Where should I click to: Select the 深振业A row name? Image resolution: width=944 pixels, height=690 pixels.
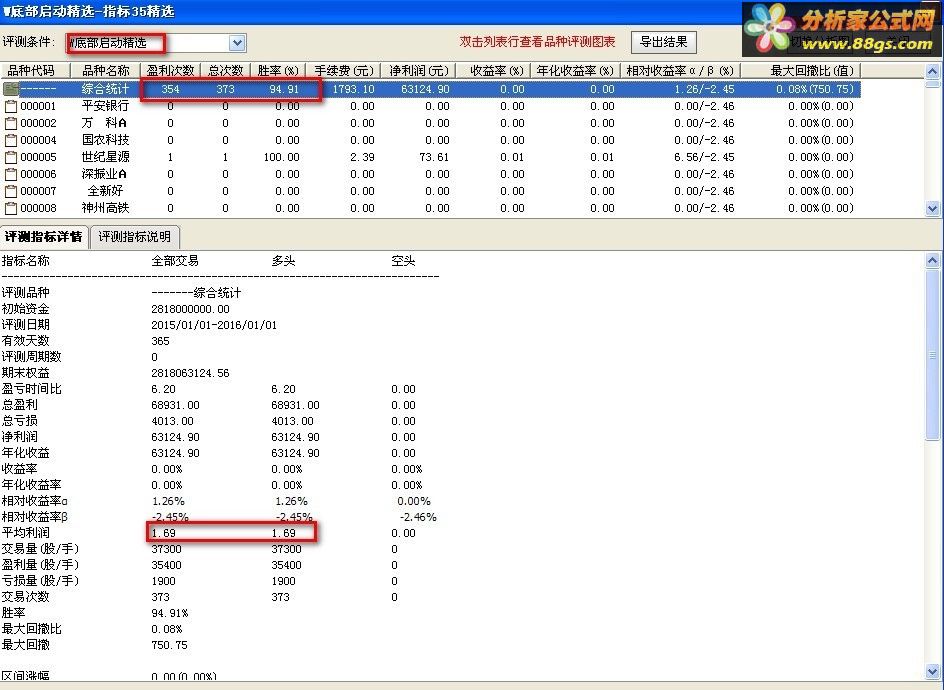105,174
